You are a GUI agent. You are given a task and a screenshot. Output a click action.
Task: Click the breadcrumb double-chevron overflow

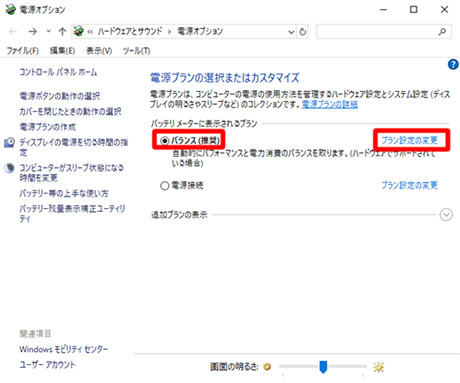coord(90,32)
